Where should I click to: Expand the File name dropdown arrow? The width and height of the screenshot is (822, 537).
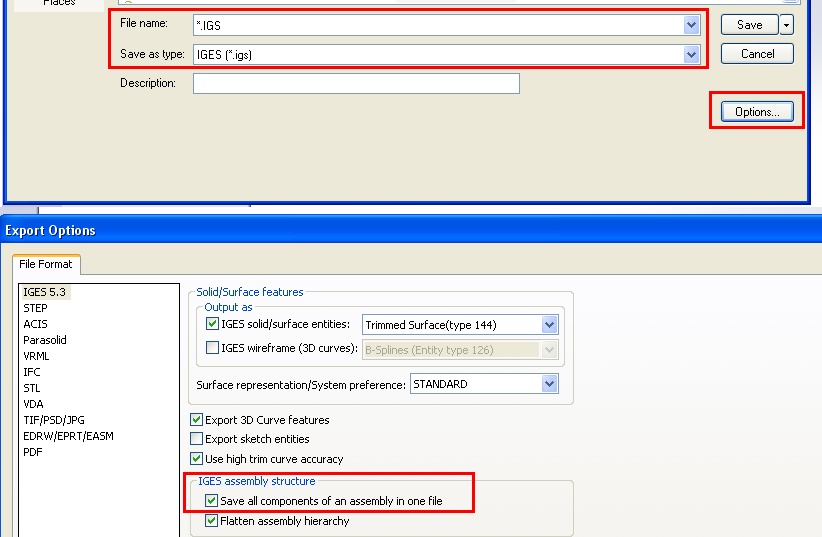[x=691, y=25]
